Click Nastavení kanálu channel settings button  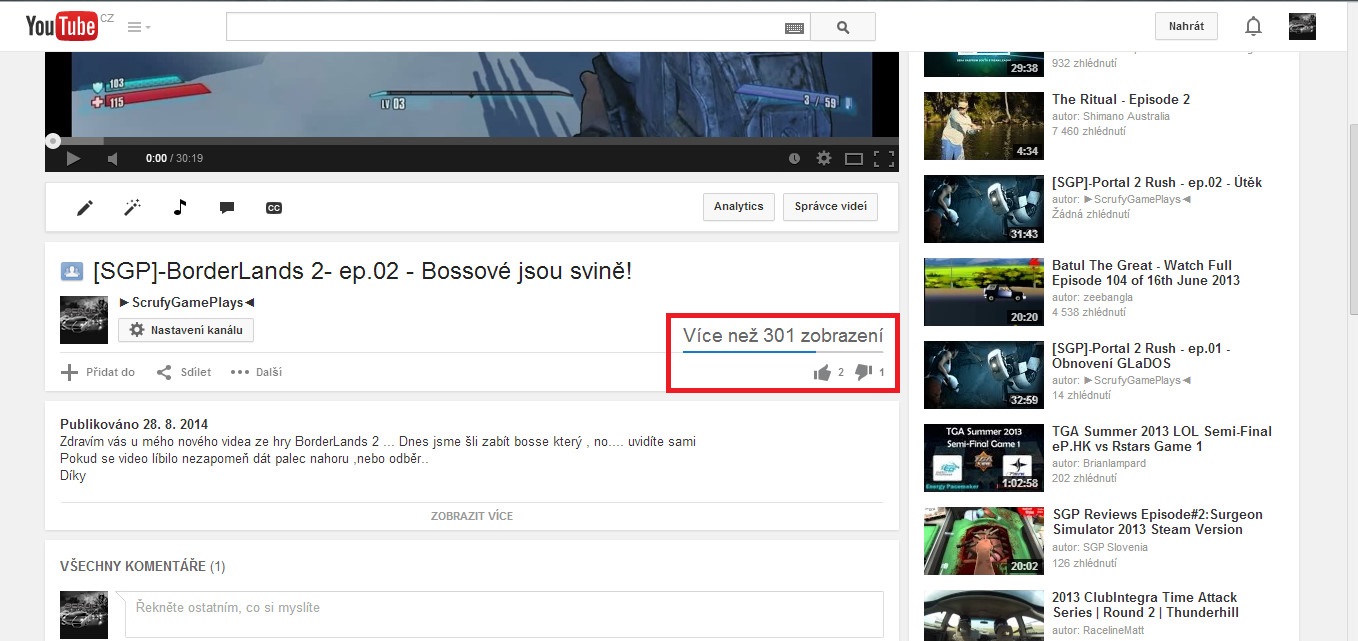[x=186, y=330]
